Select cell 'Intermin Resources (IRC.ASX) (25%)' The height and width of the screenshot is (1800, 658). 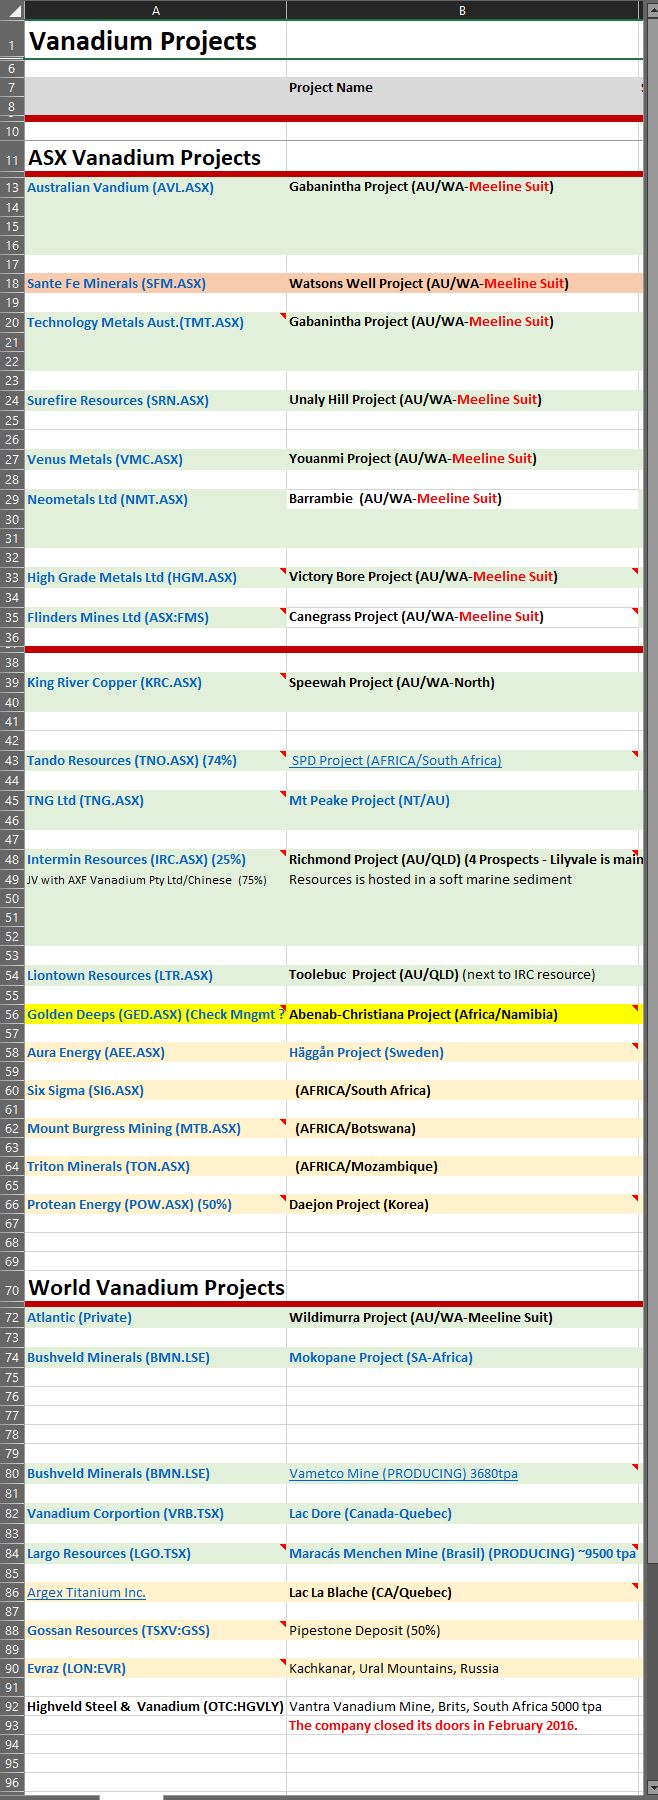point(155,859)
